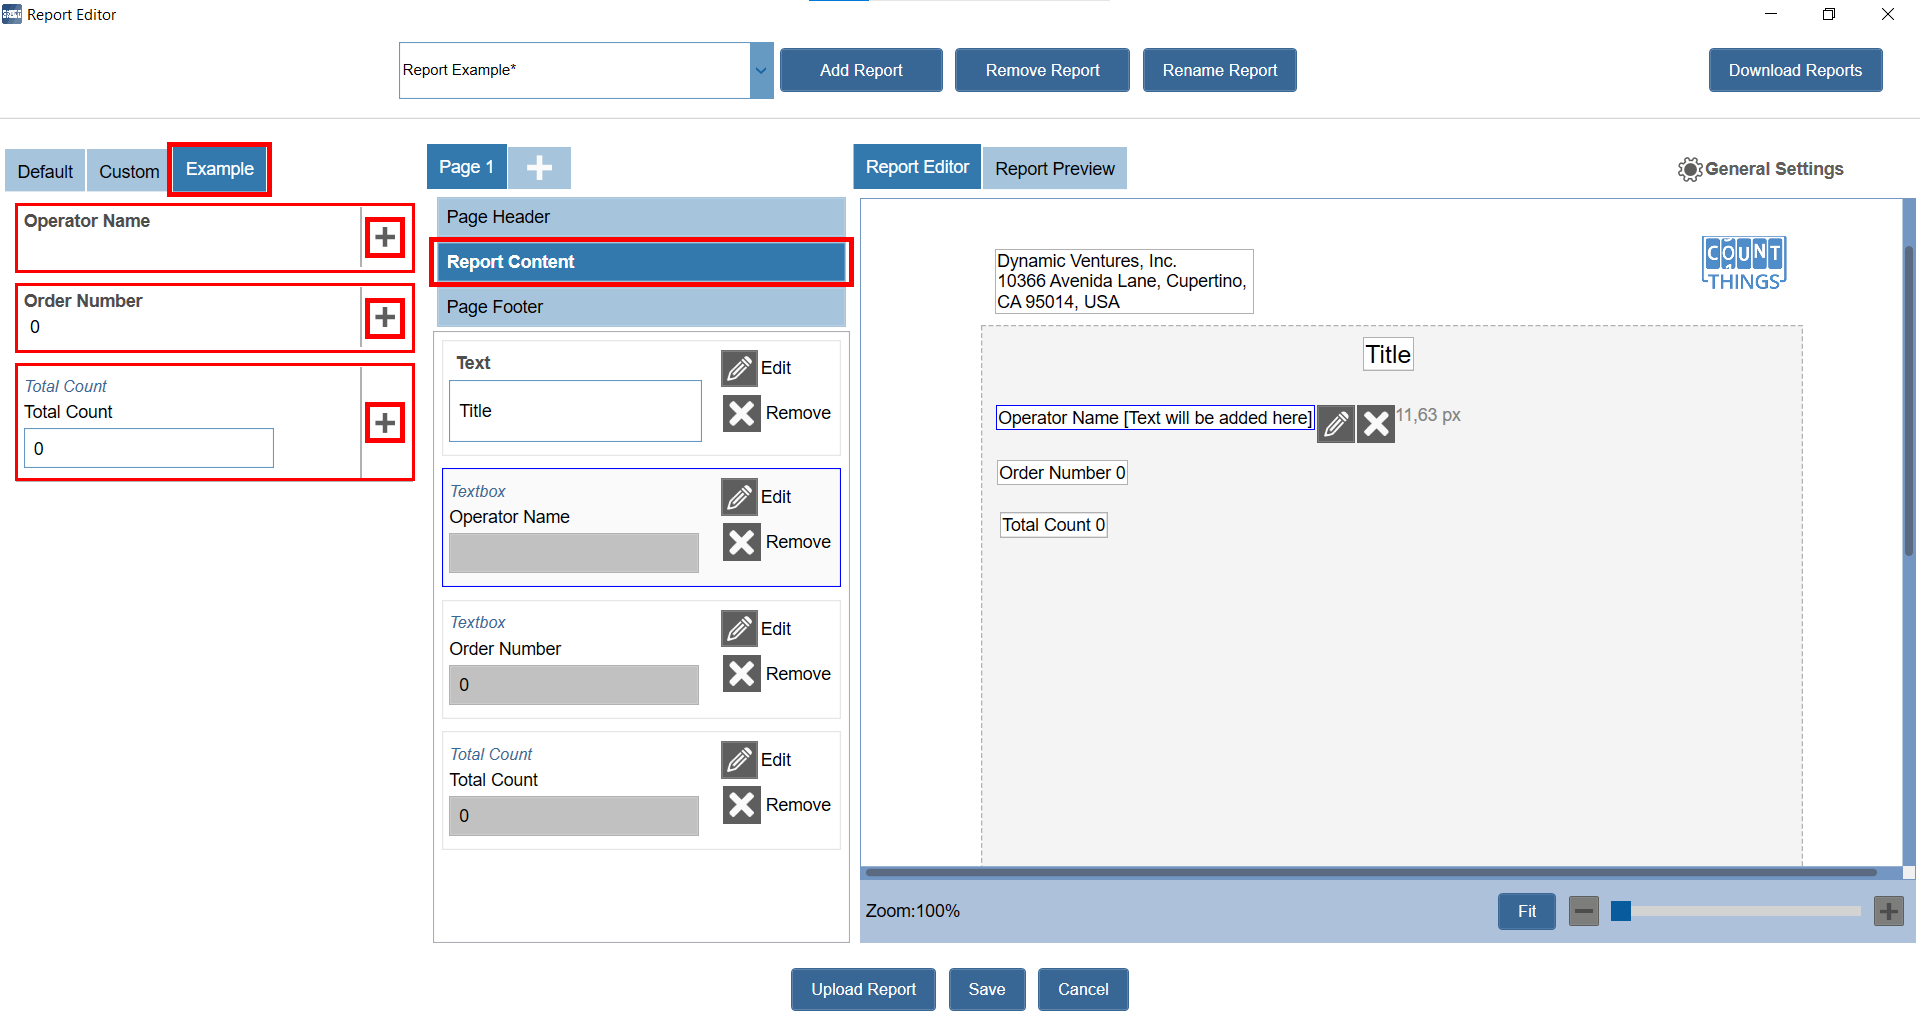Add a new page with plus tab
The height and width of the screenshot is (1027, 1920).
pyautogui.click(x=539, y=168)
